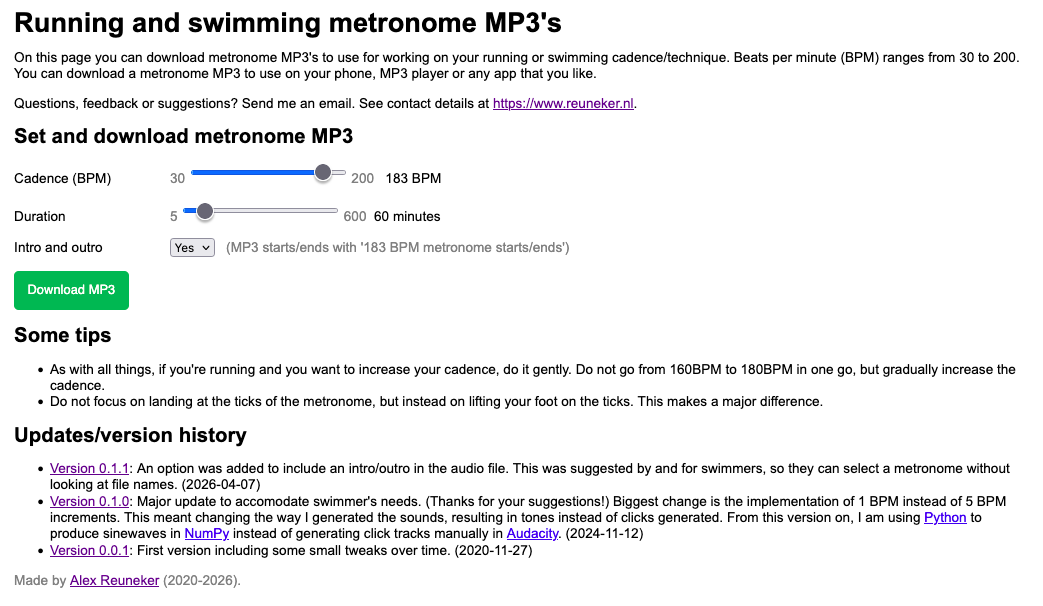1043x606 pixels.
Task: Click the dropdown arrow next to Yes
Action: [x=205, y=247]
